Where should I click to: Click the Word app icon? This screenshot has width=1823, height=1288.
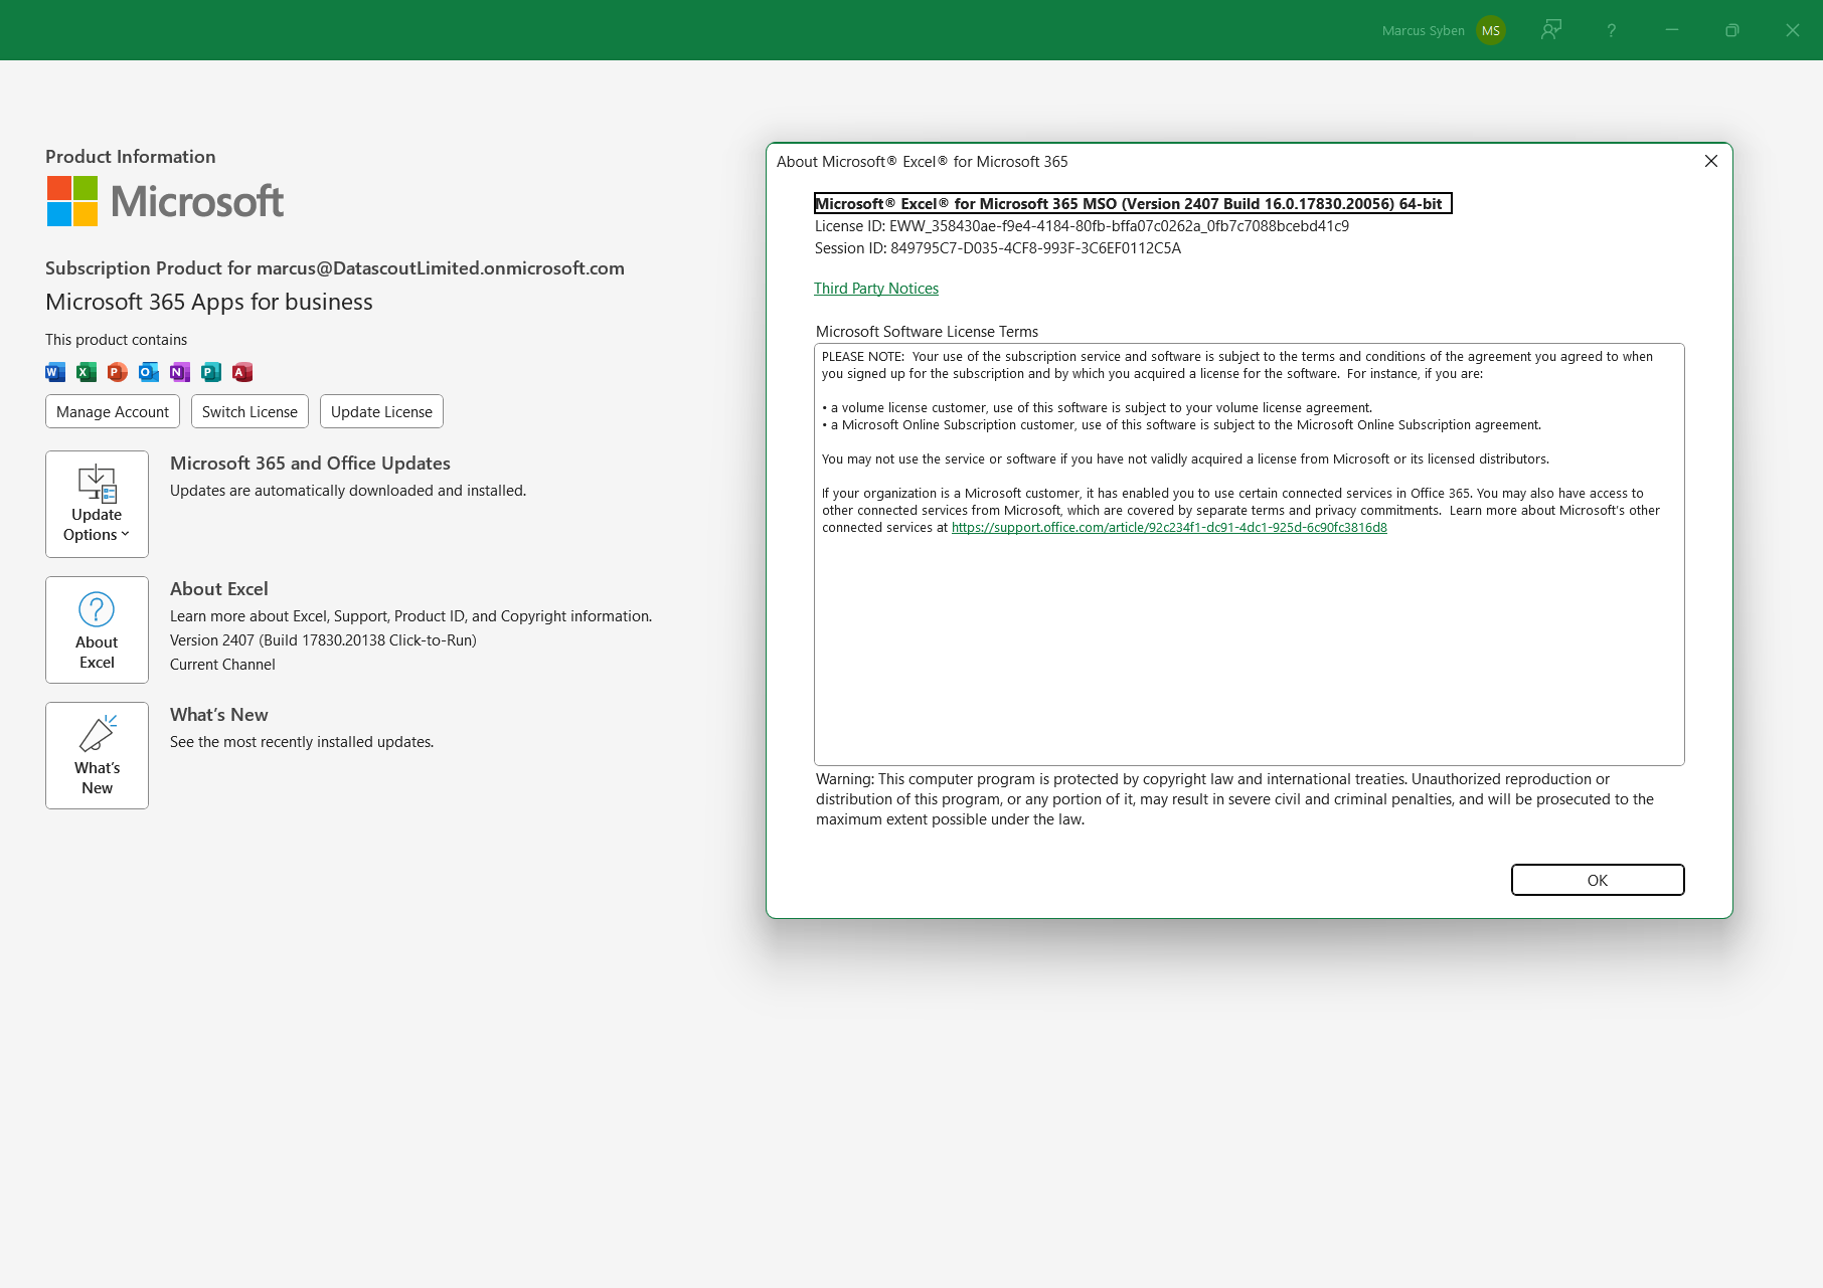pyautogui.click(x=55, y=372)
